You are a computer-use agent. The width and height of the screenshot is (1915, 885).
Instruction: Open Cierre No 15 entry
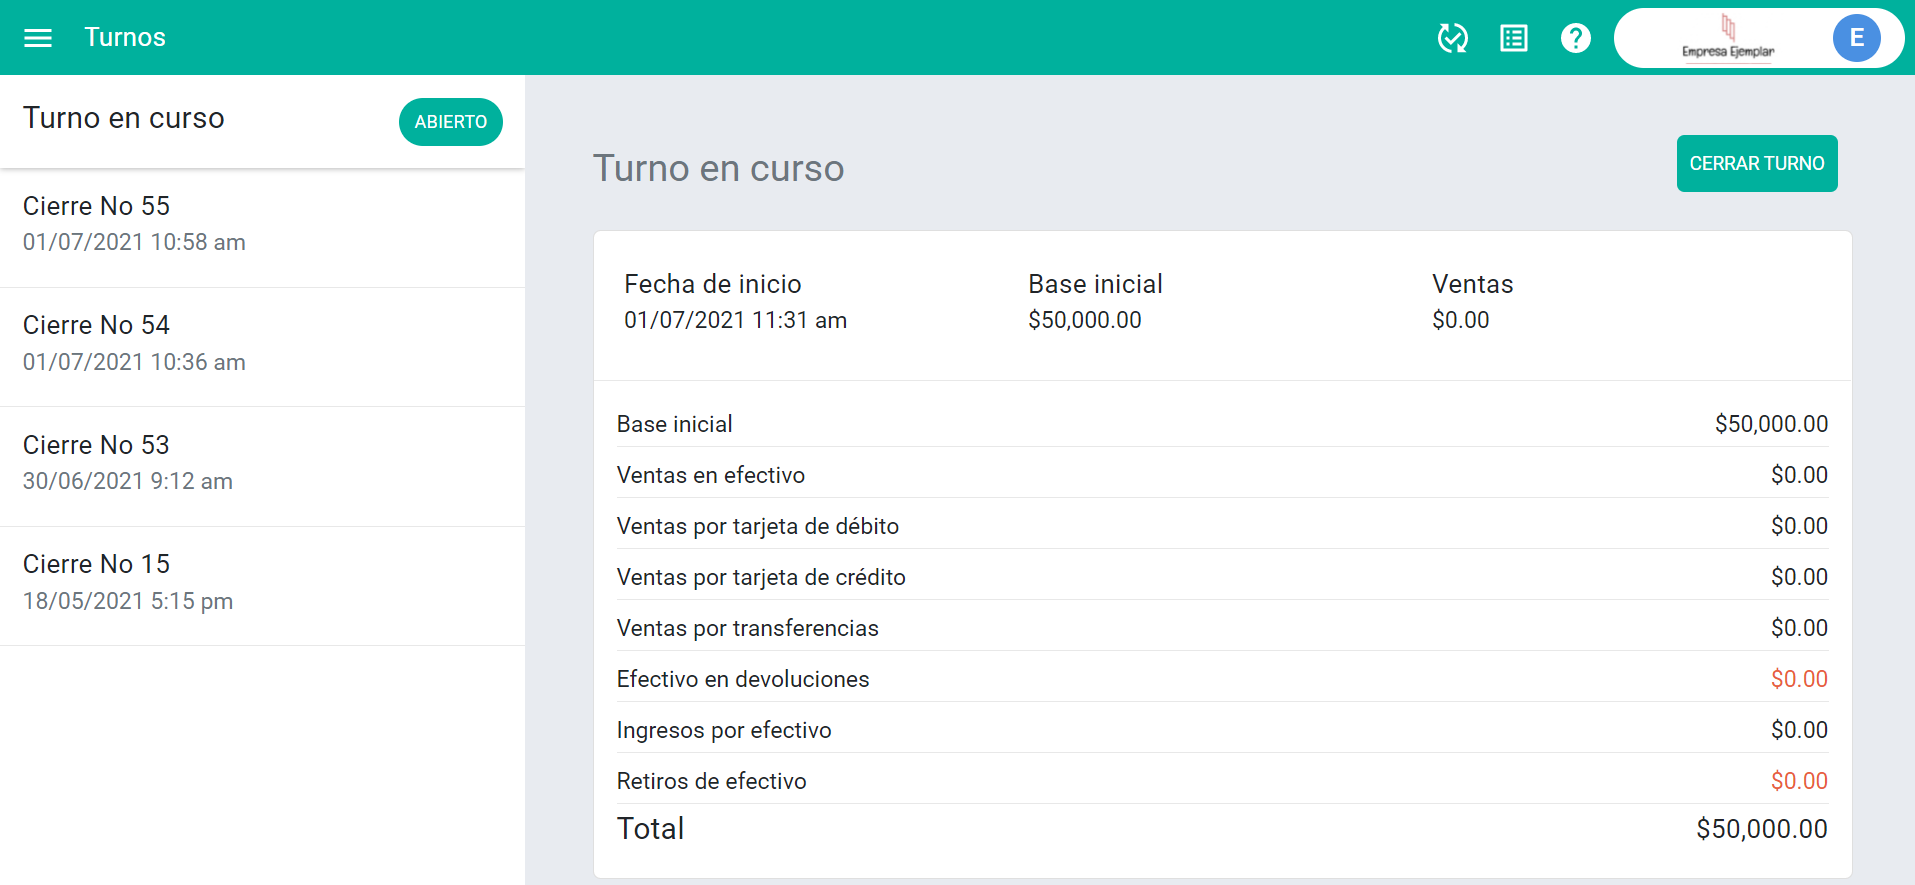point(262,584)
